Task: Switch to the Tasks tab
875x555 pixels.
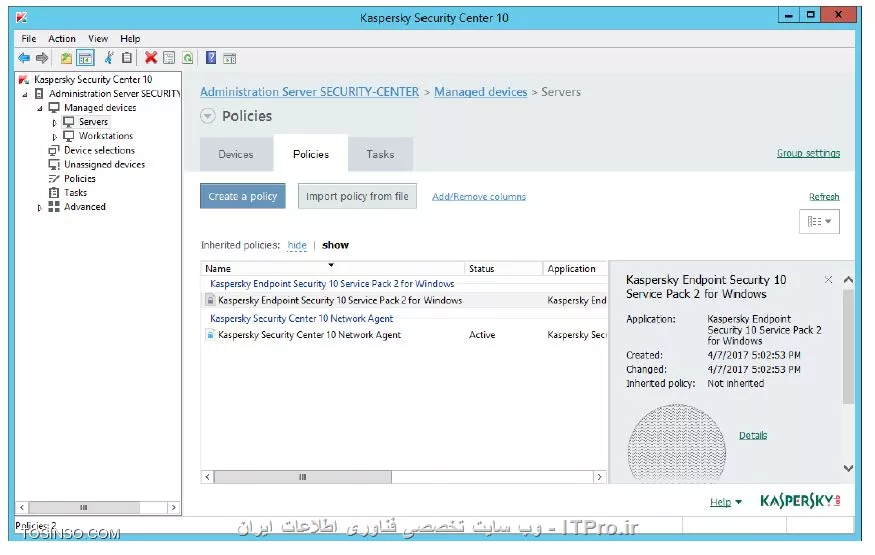Action: [x=380, y=154]
